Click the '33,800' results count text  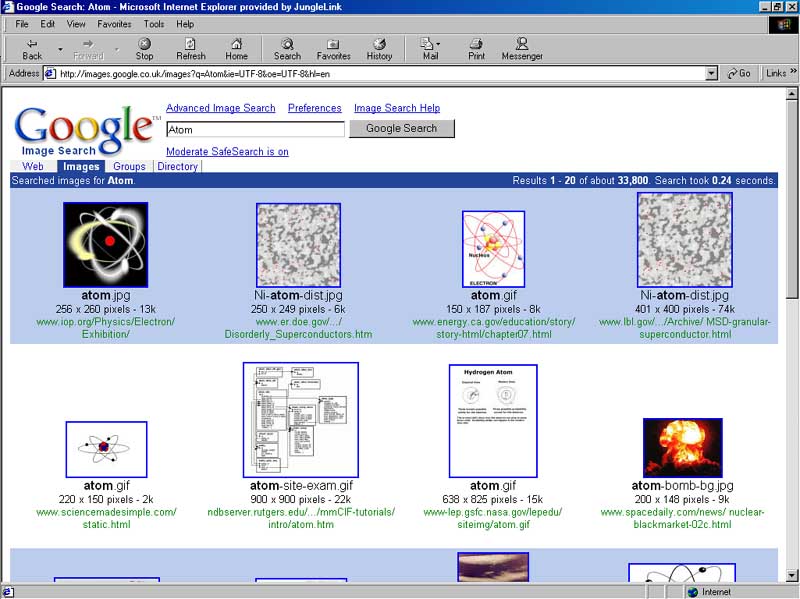[x=633, y=180]
